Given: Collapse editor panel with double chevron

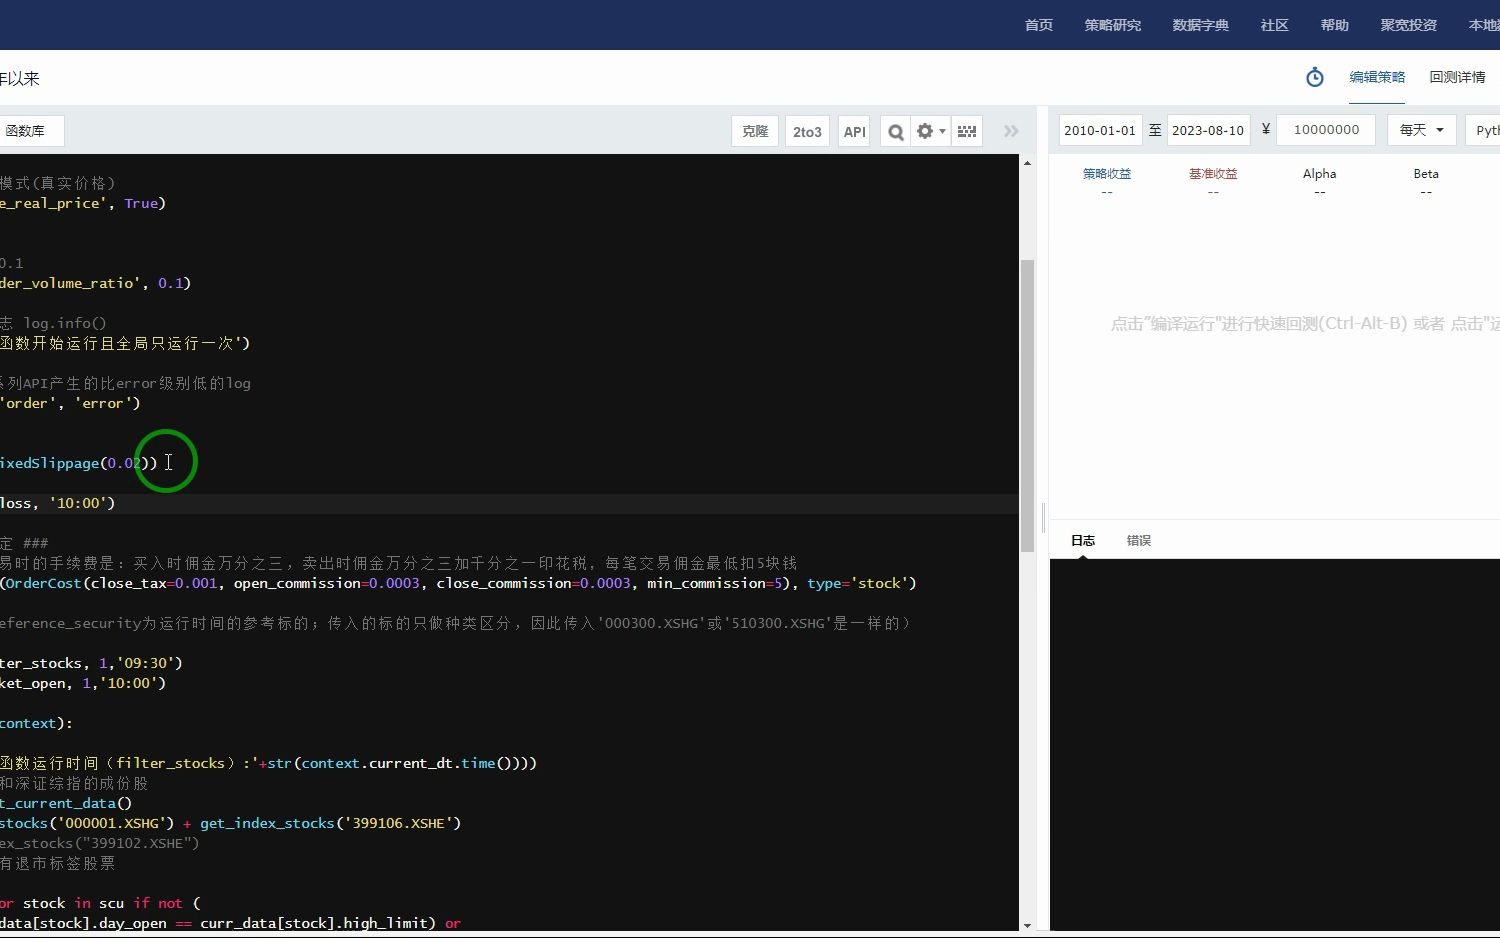Looking at the screenshot, I should pos(1011,131).
